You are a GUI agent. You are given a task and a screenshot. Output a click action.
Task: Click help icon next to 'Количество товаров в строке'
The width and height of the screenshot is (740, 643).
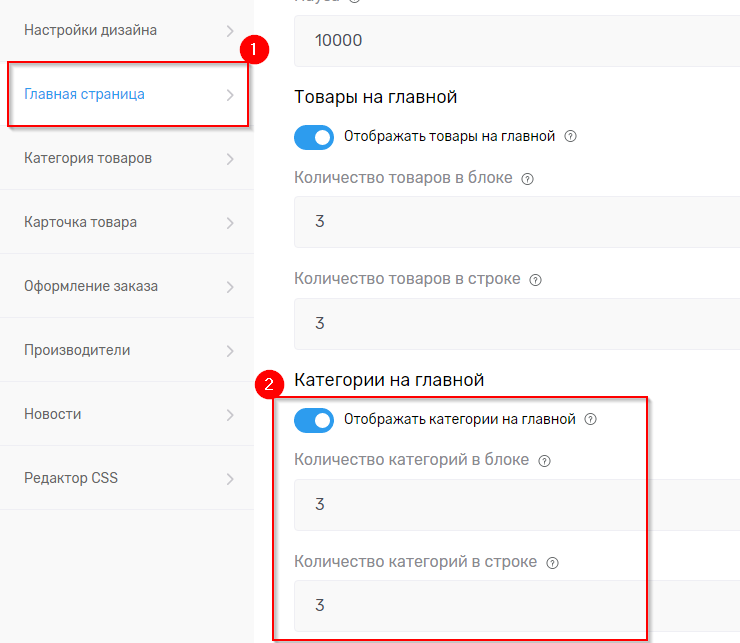535,280
